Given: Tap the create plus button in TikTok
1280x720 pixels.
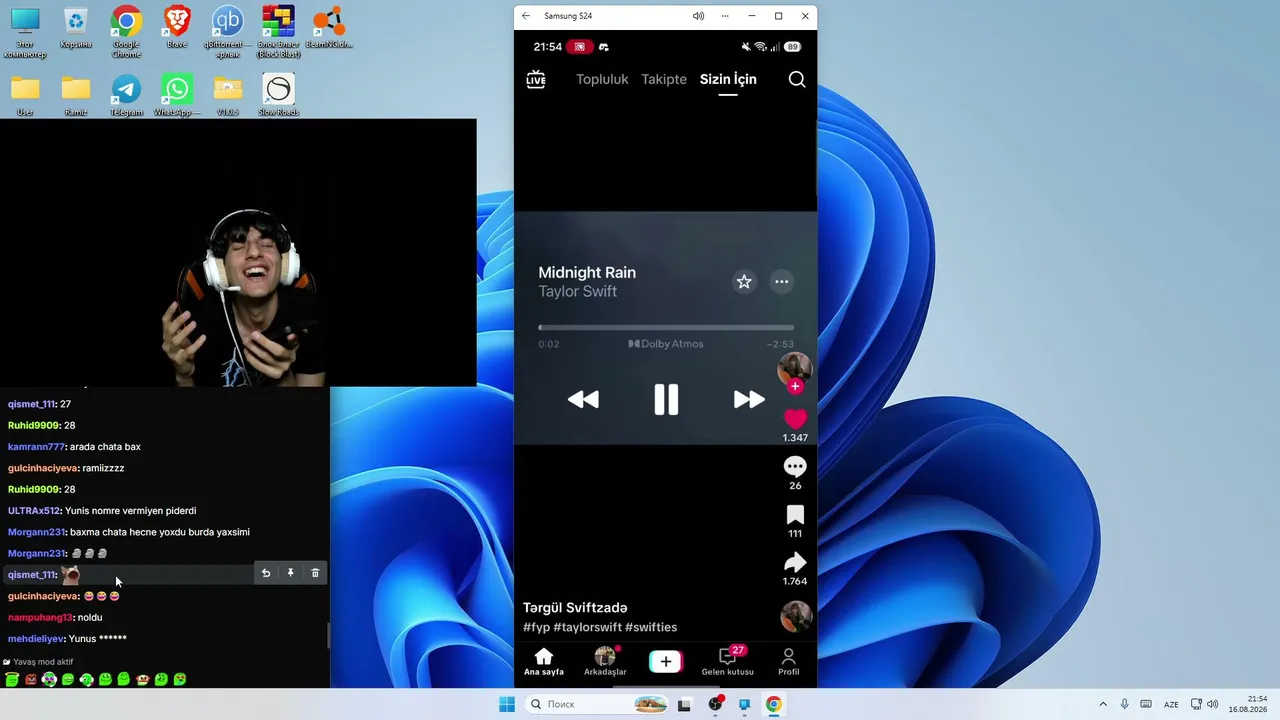Looking at the screenshot, I should (666, 662).
